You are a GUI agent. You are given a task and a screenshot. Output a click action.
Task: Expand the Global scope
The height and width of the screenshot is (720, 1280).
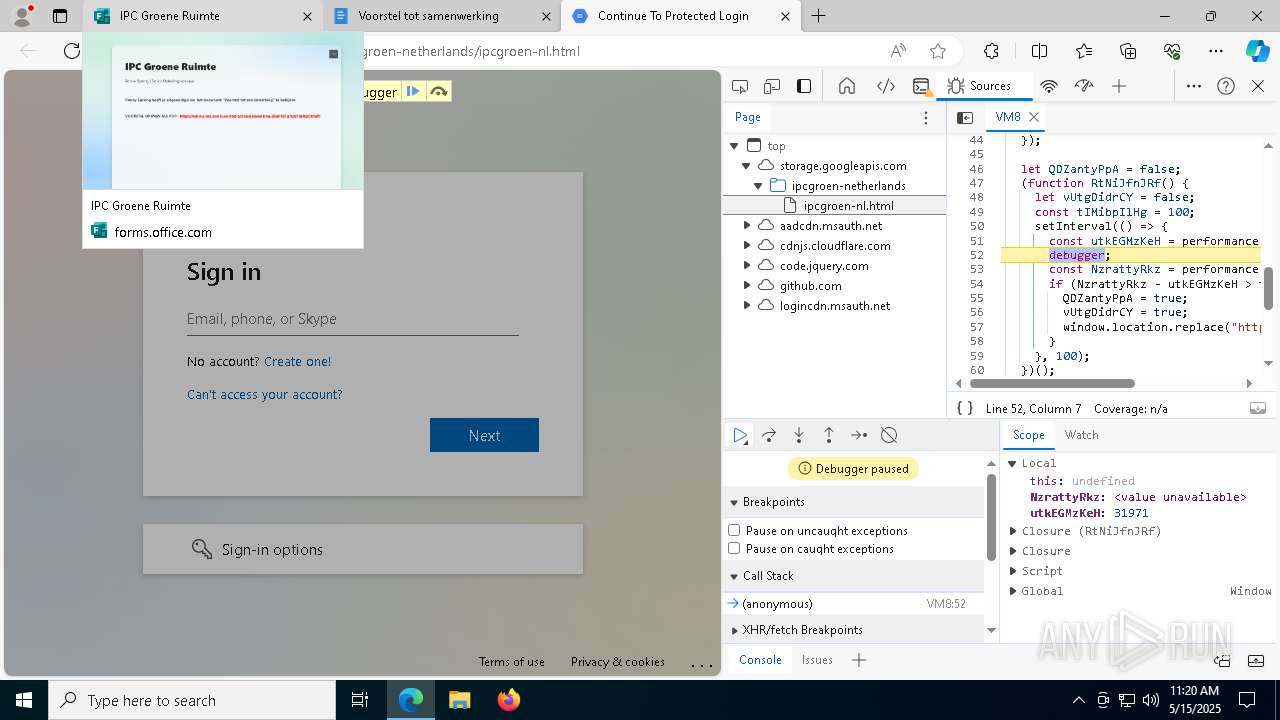point(1012,591)
